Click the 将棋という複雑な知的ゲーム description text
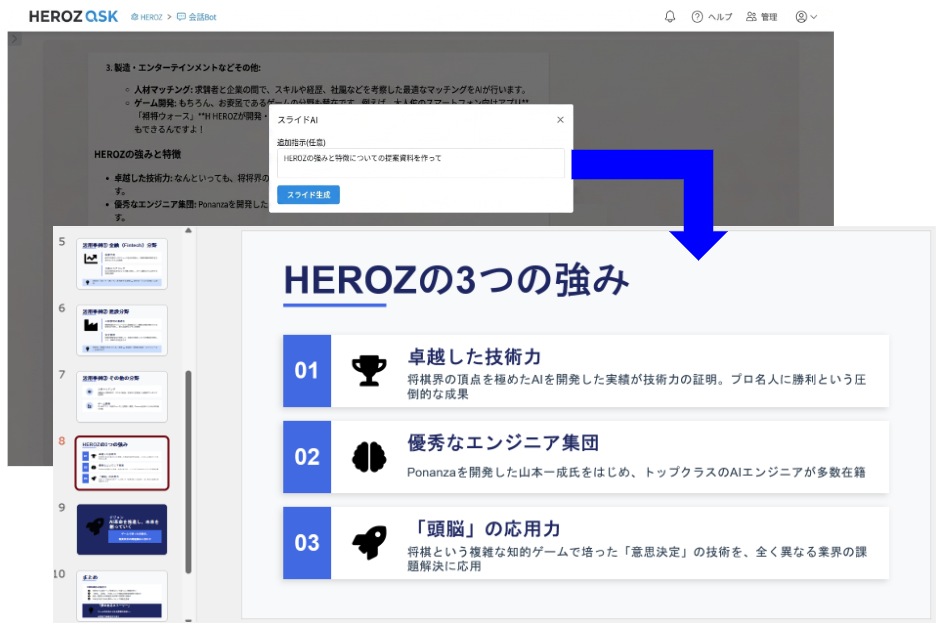Viewport: 940px width, 630px height. [637, 559]
